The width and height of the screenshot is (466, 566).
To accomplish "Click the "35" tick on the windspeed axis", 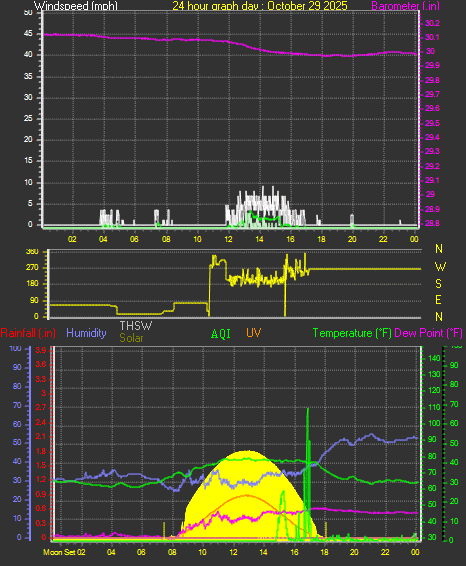I will pyautogui.click(x=28, y=76).
